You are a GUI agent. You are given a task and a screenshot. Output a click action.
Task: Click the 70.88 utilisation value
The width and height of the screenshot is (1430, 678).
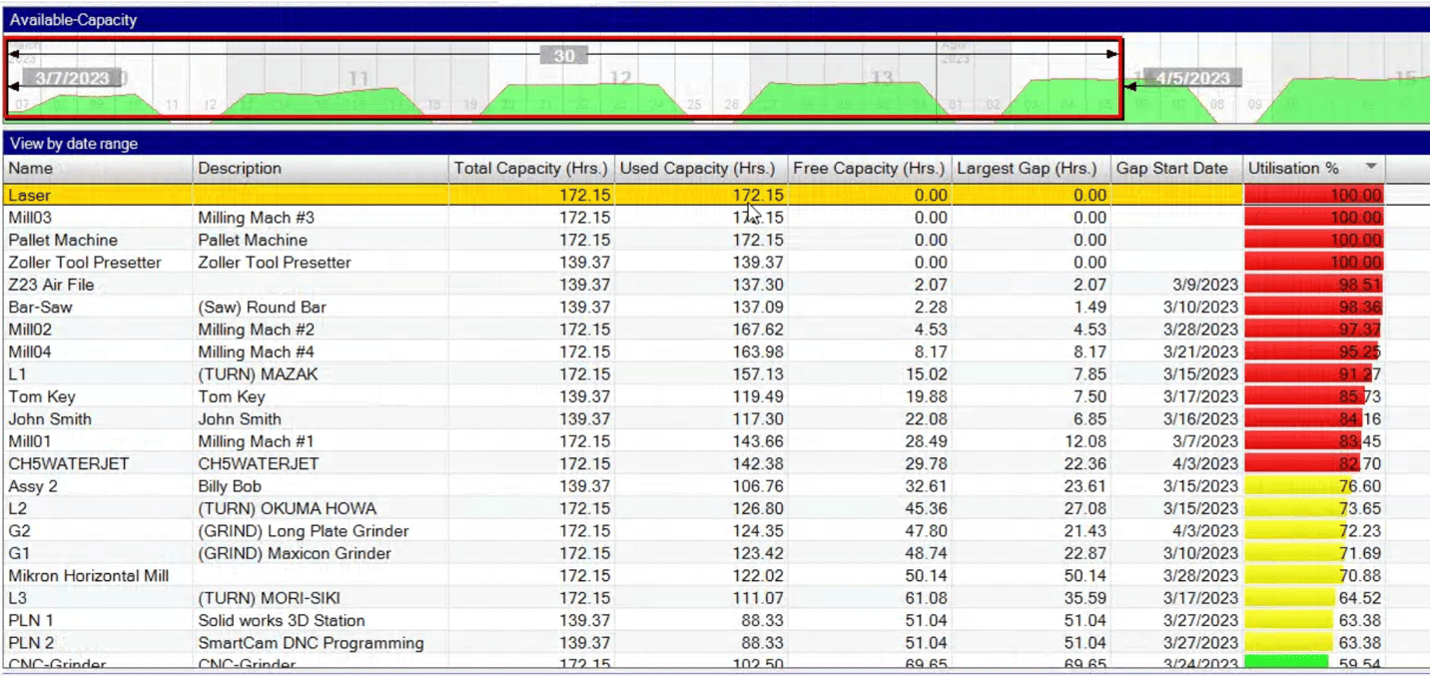[1360, 576]
